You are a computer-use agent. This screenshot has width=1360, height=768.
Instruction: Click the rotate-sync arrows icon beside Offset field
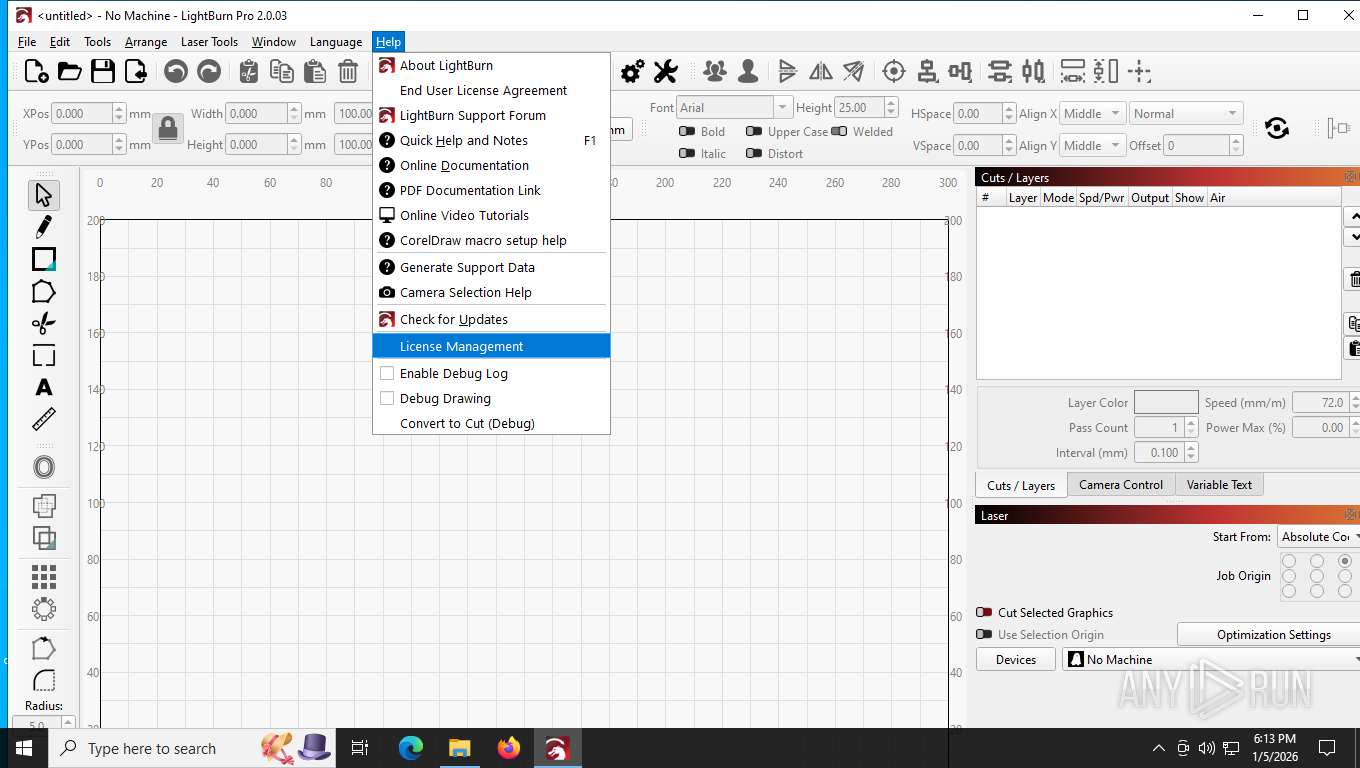[1276, 128]
